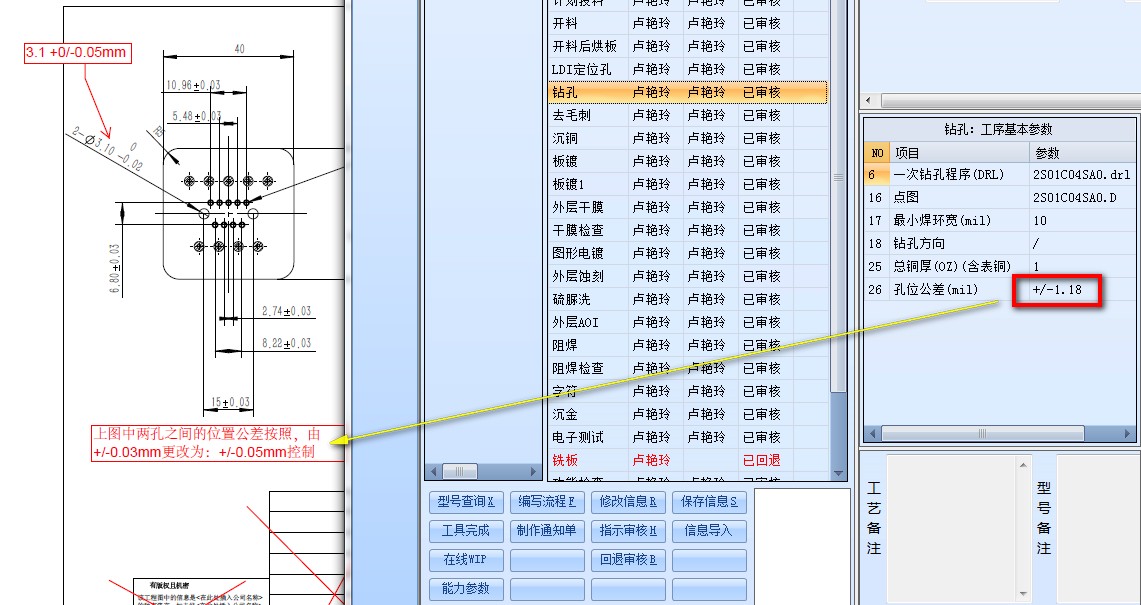The image size is (1141, 605).
Task: Click the 回退审核B button
Action: point(628,560)
